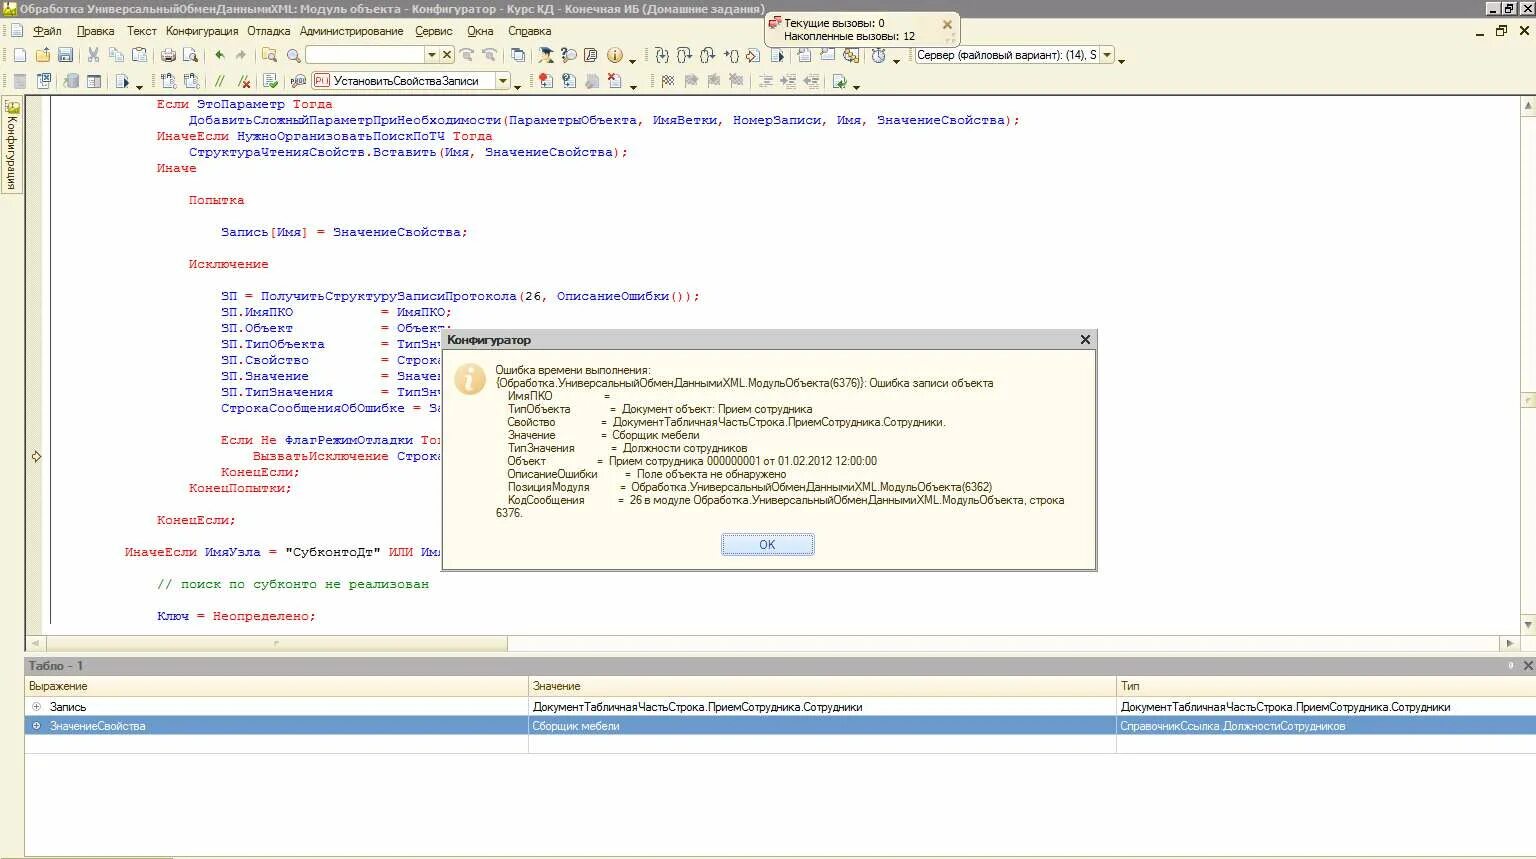
Task: Open toolbar options arrow after info icon
Action: [x=633, y=60]
